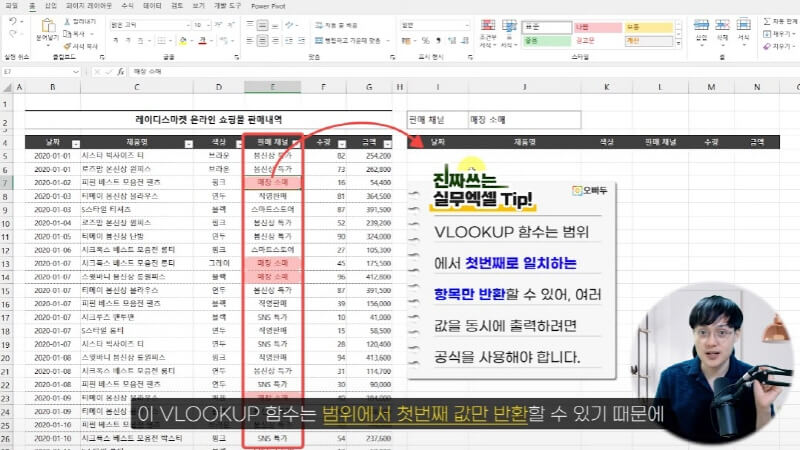Image resolution: width=800 pixels, height=450 pixels.
Task: Open the filter dropdown on 날짜 header
Action: (x=76, y=144)
